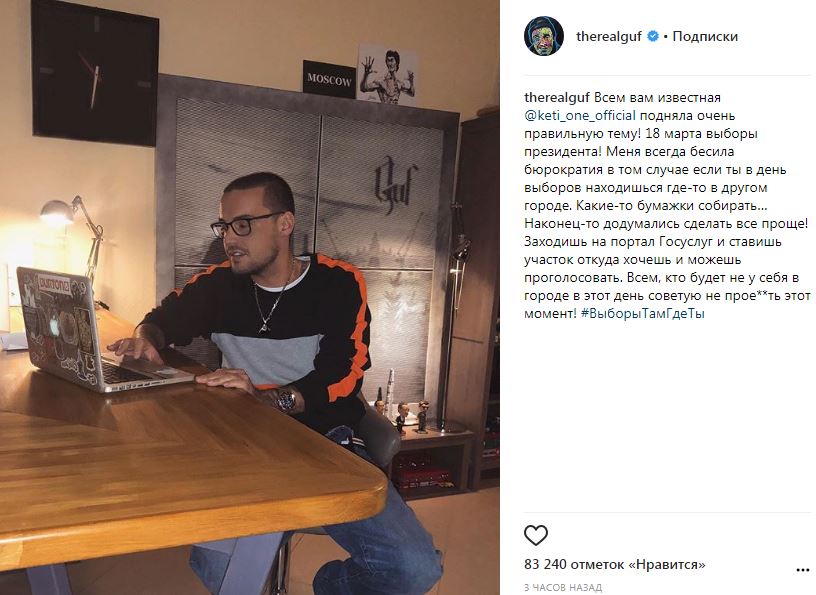Click the MOSCOW sign in photo
816x595 pixels.
point(329,80)
